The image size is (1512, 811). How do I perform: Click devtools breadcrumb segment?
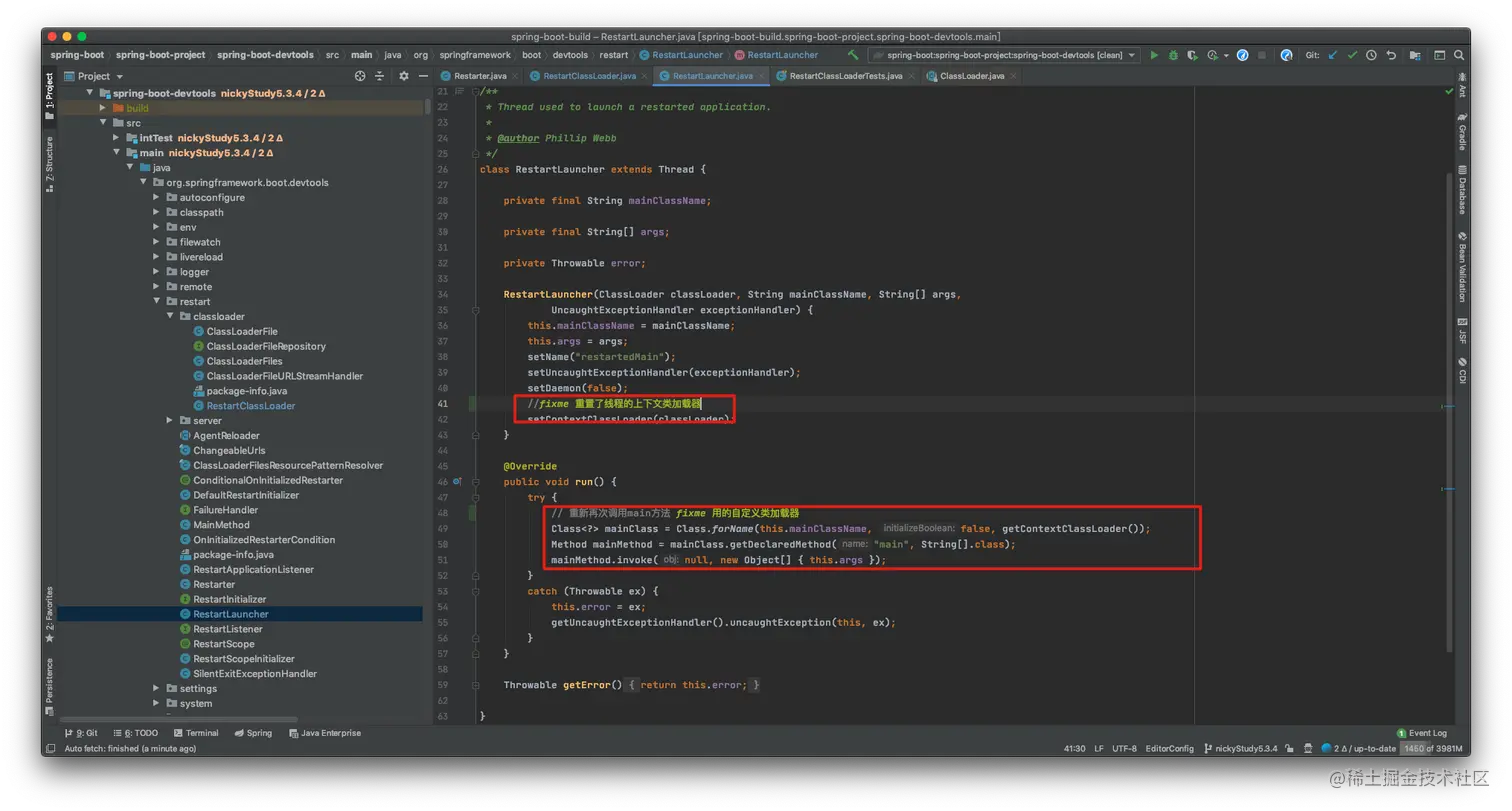click(x=570, y=55)
